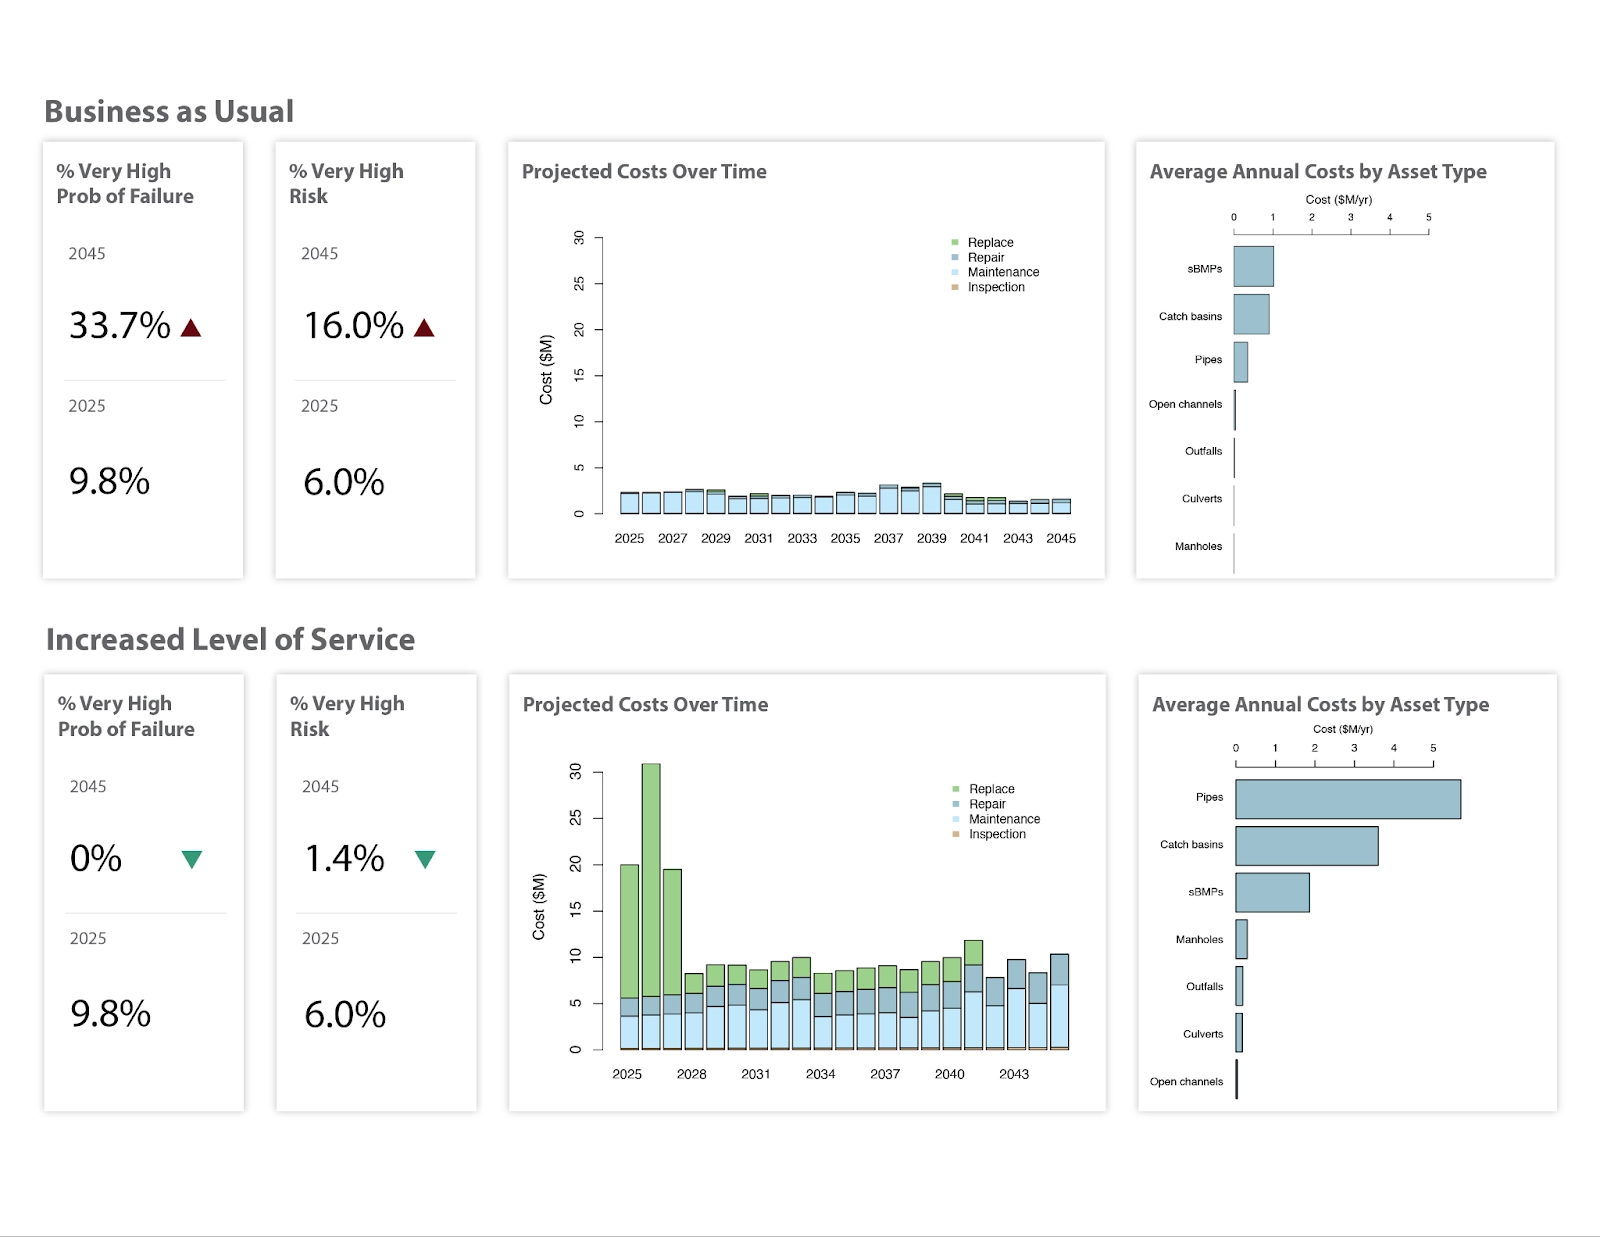Click the 1.4% Very High Risk value
1600x1237 pixels.
pos(344,859)
